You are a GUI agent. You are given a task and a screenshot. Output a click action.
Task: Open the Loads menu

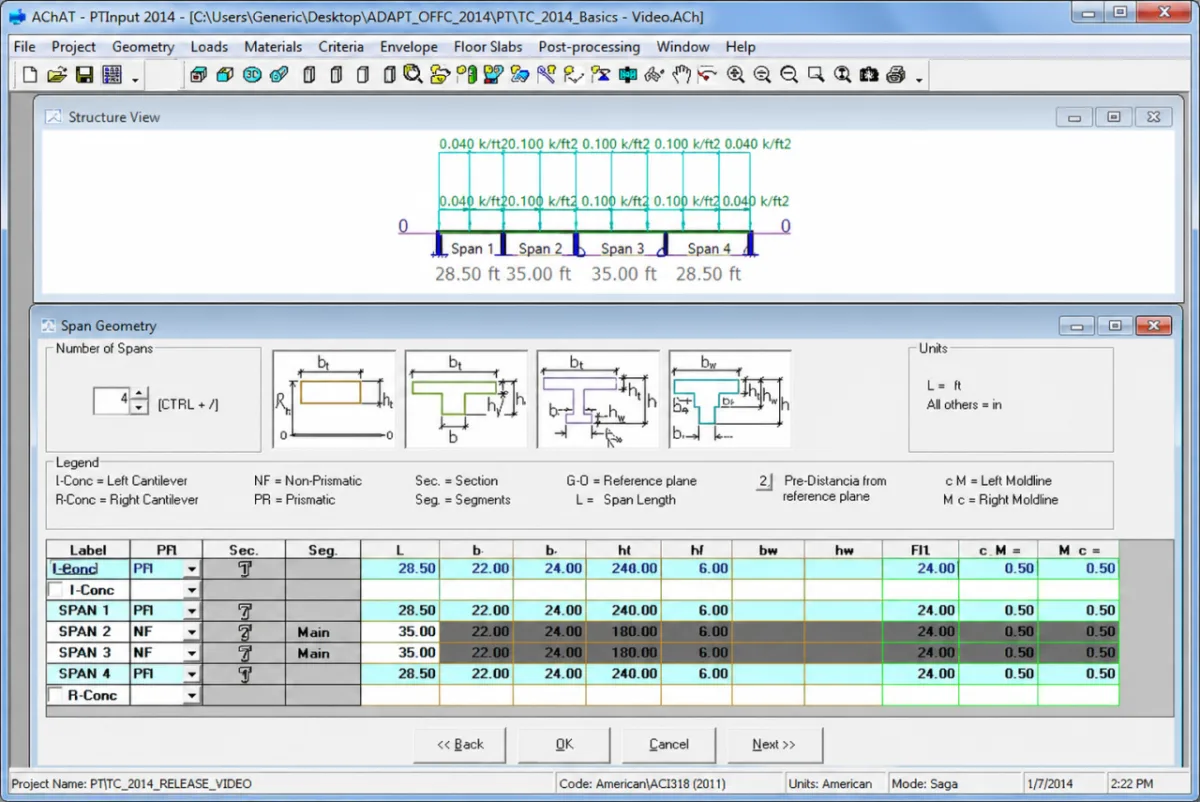[209, 47]
